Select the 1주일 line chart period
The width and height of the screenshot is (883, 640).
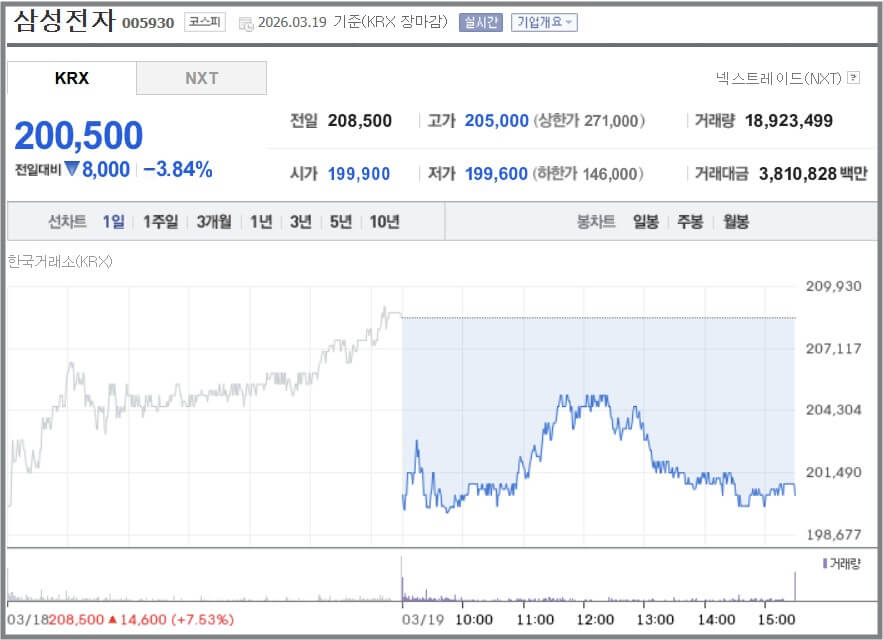click(x=160, y=221)
